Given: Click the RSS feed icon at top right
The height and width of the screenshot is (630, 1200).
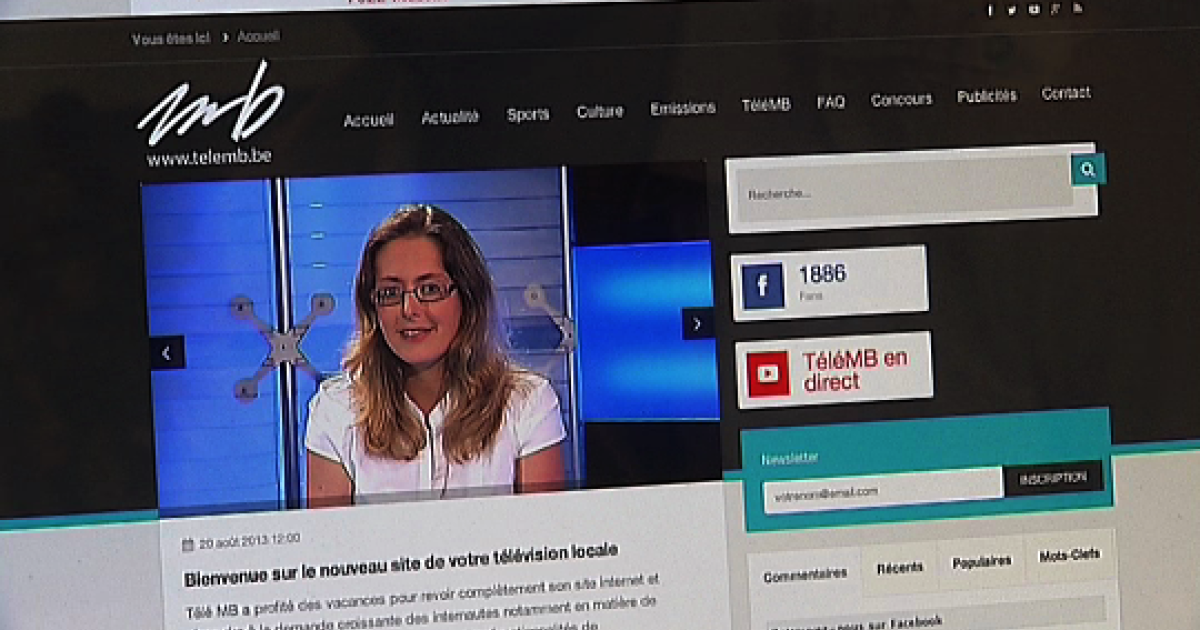Looking at the screenshot, I should click(1077, 9).
